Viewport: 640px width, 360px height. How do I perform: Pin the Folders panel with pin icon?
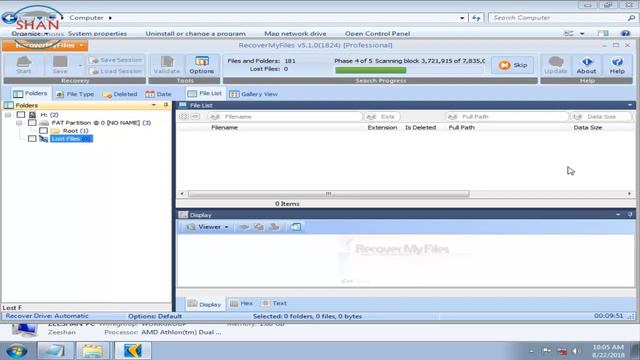tap(166, 105)
